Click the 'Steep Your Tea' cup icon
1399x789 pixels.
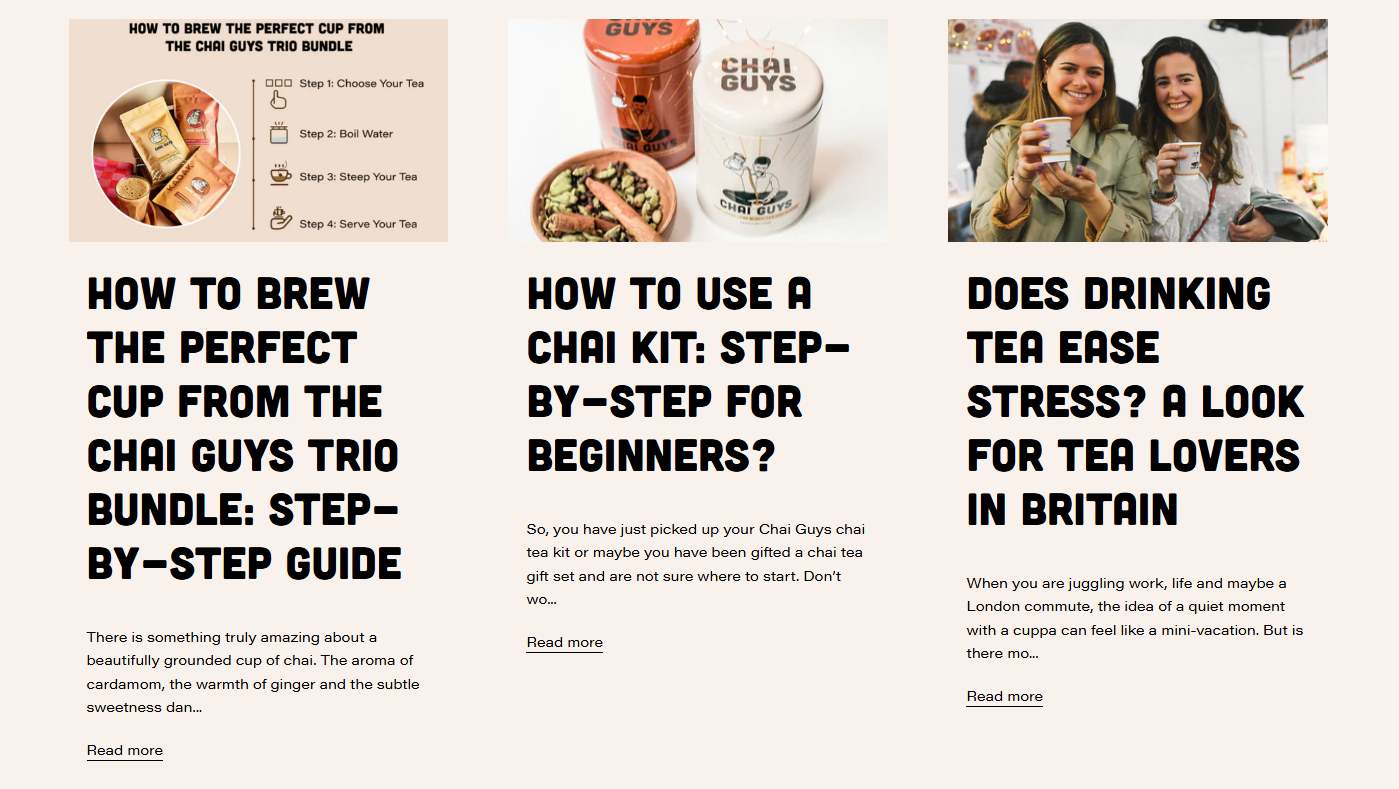click(280, 176)
